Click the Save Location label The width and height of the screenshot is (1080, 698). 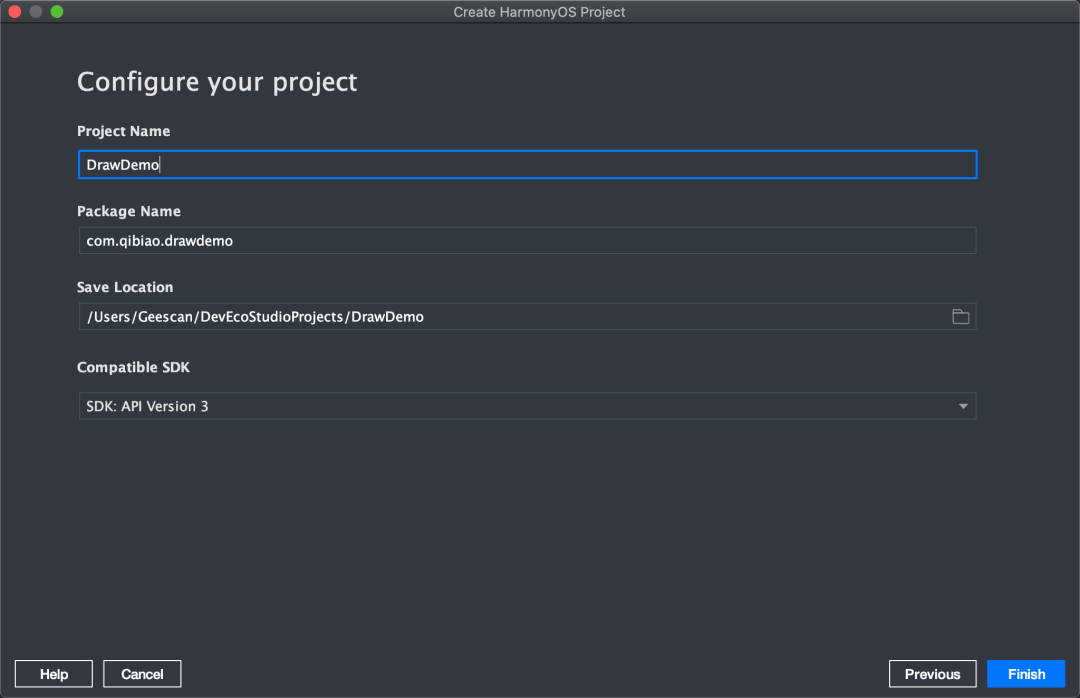tap(125, 287)
